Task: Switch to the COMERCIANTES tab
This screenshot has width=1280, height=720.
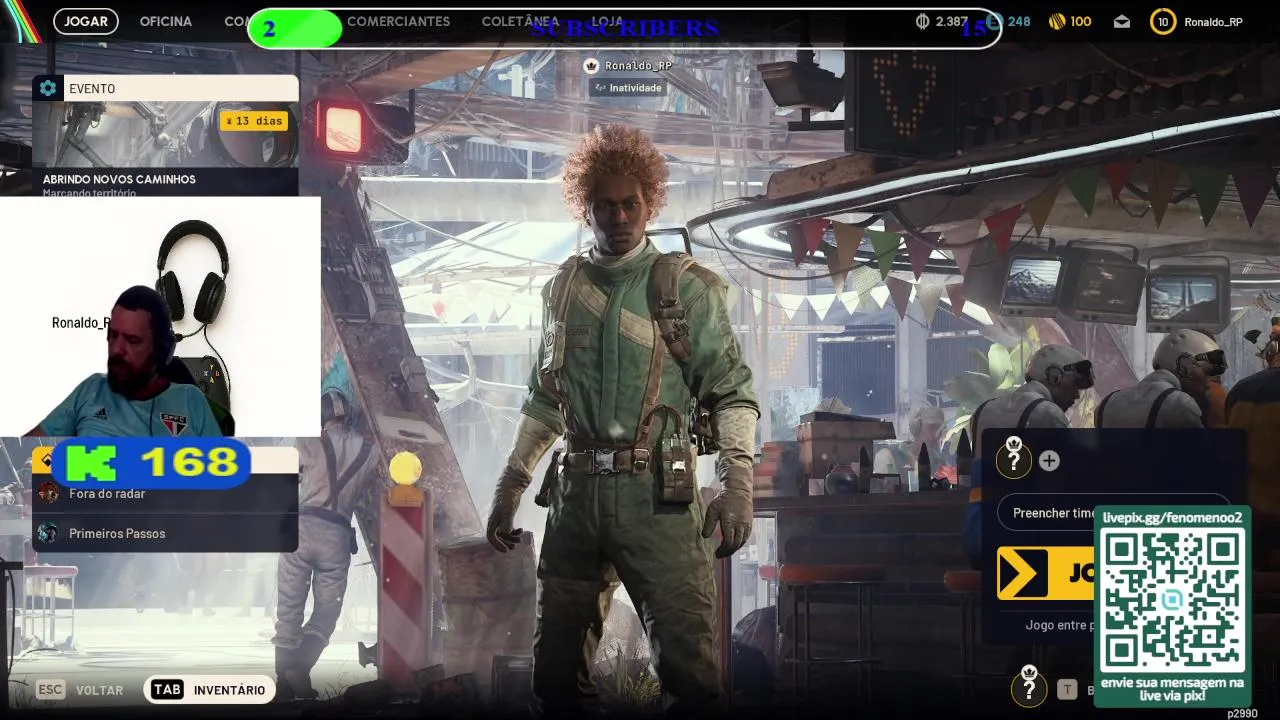Action: [x=398, y=21]
